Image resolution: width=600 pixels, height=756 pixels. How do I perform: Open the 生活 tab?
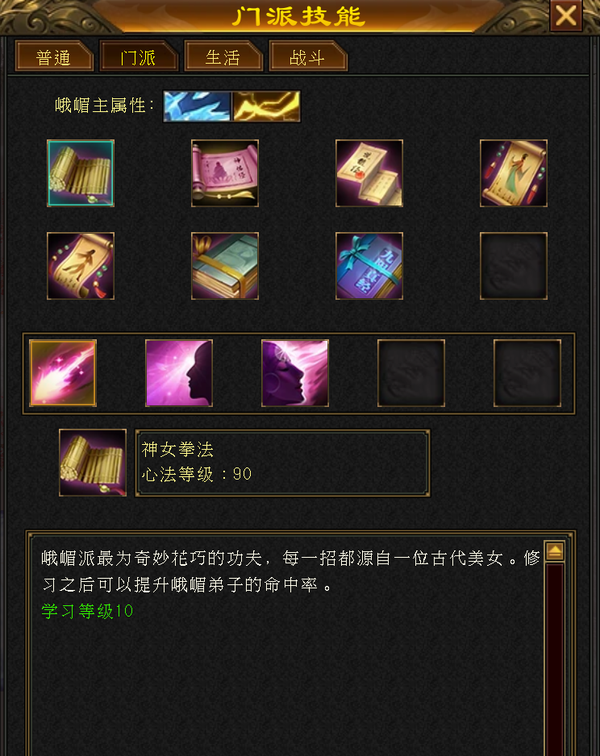coord(223,56)
